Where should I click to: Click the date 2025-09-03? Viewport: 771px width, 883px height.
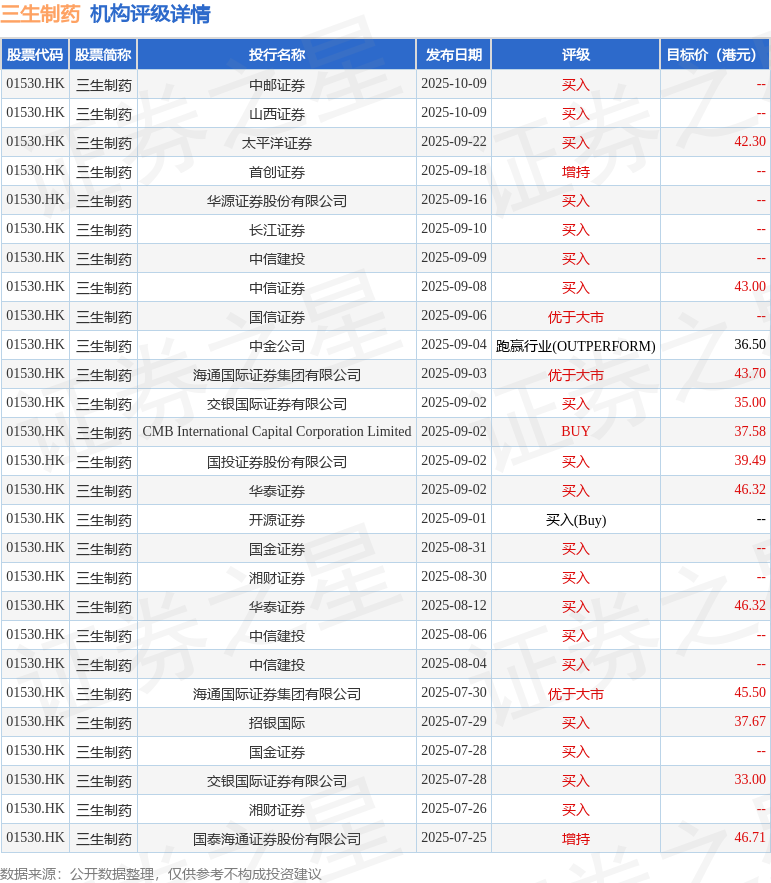[453, 373]
